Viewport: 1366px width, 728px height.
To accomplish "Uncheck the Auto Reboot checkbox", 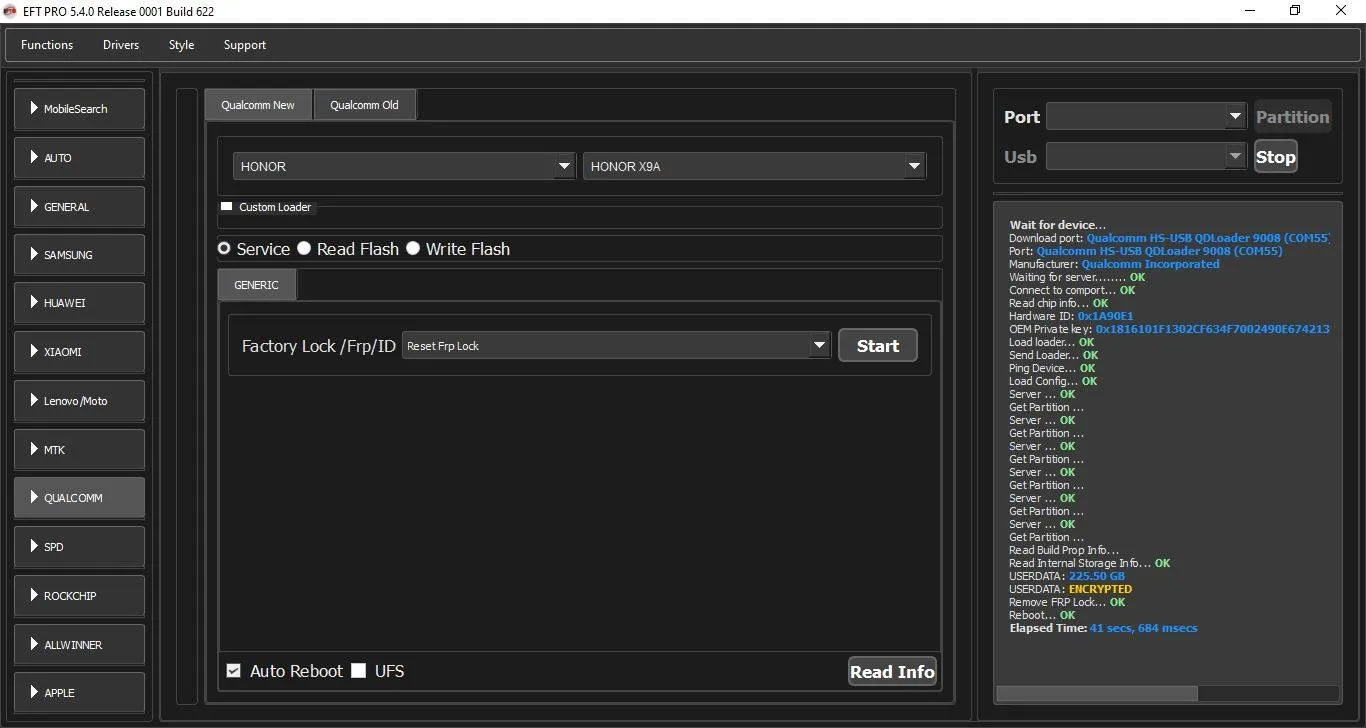I will click(234, 671).
